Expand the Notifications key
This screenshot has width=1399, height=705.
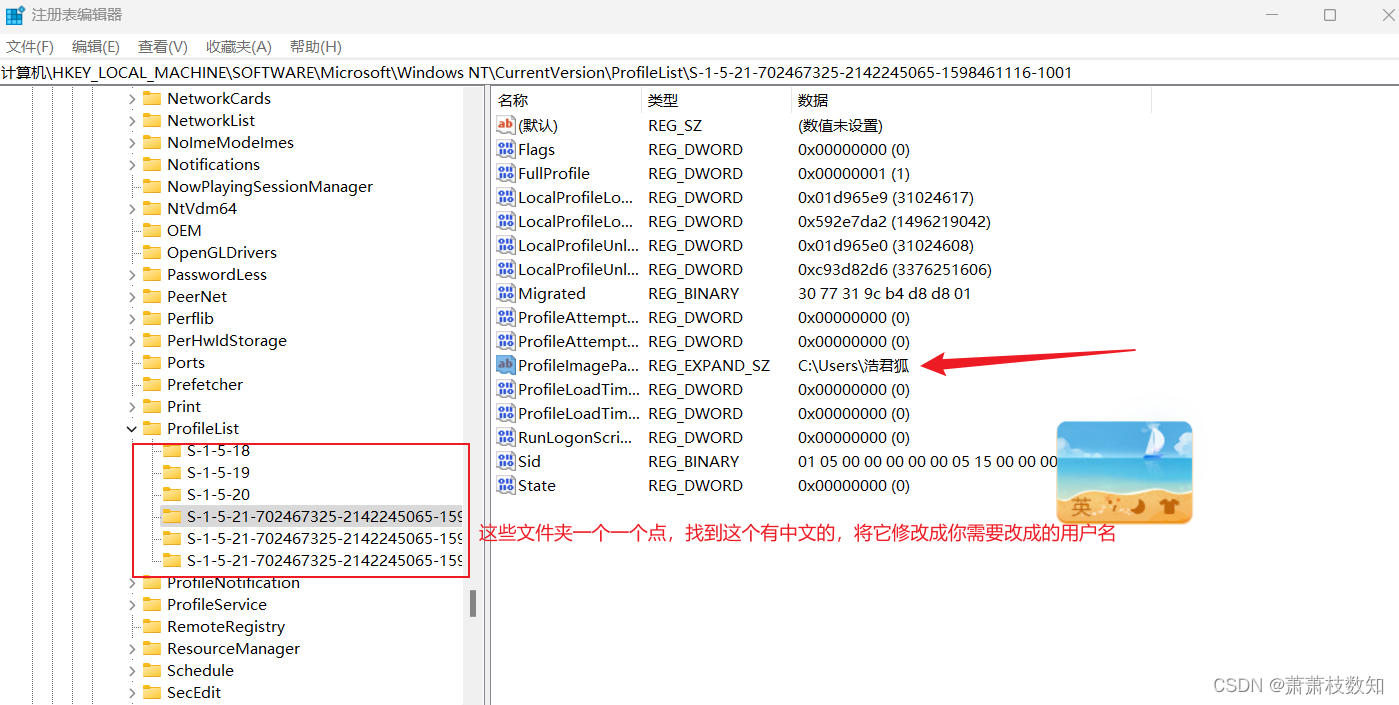(132, 164)
